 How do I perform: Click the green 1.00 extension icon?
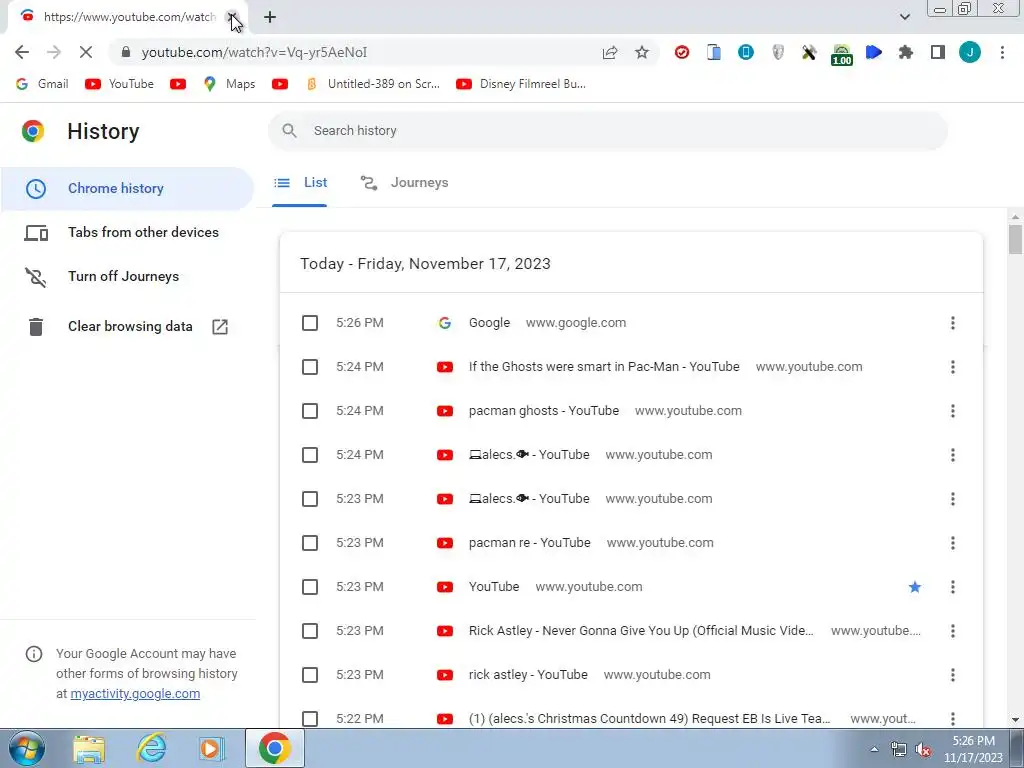point(842,54)
